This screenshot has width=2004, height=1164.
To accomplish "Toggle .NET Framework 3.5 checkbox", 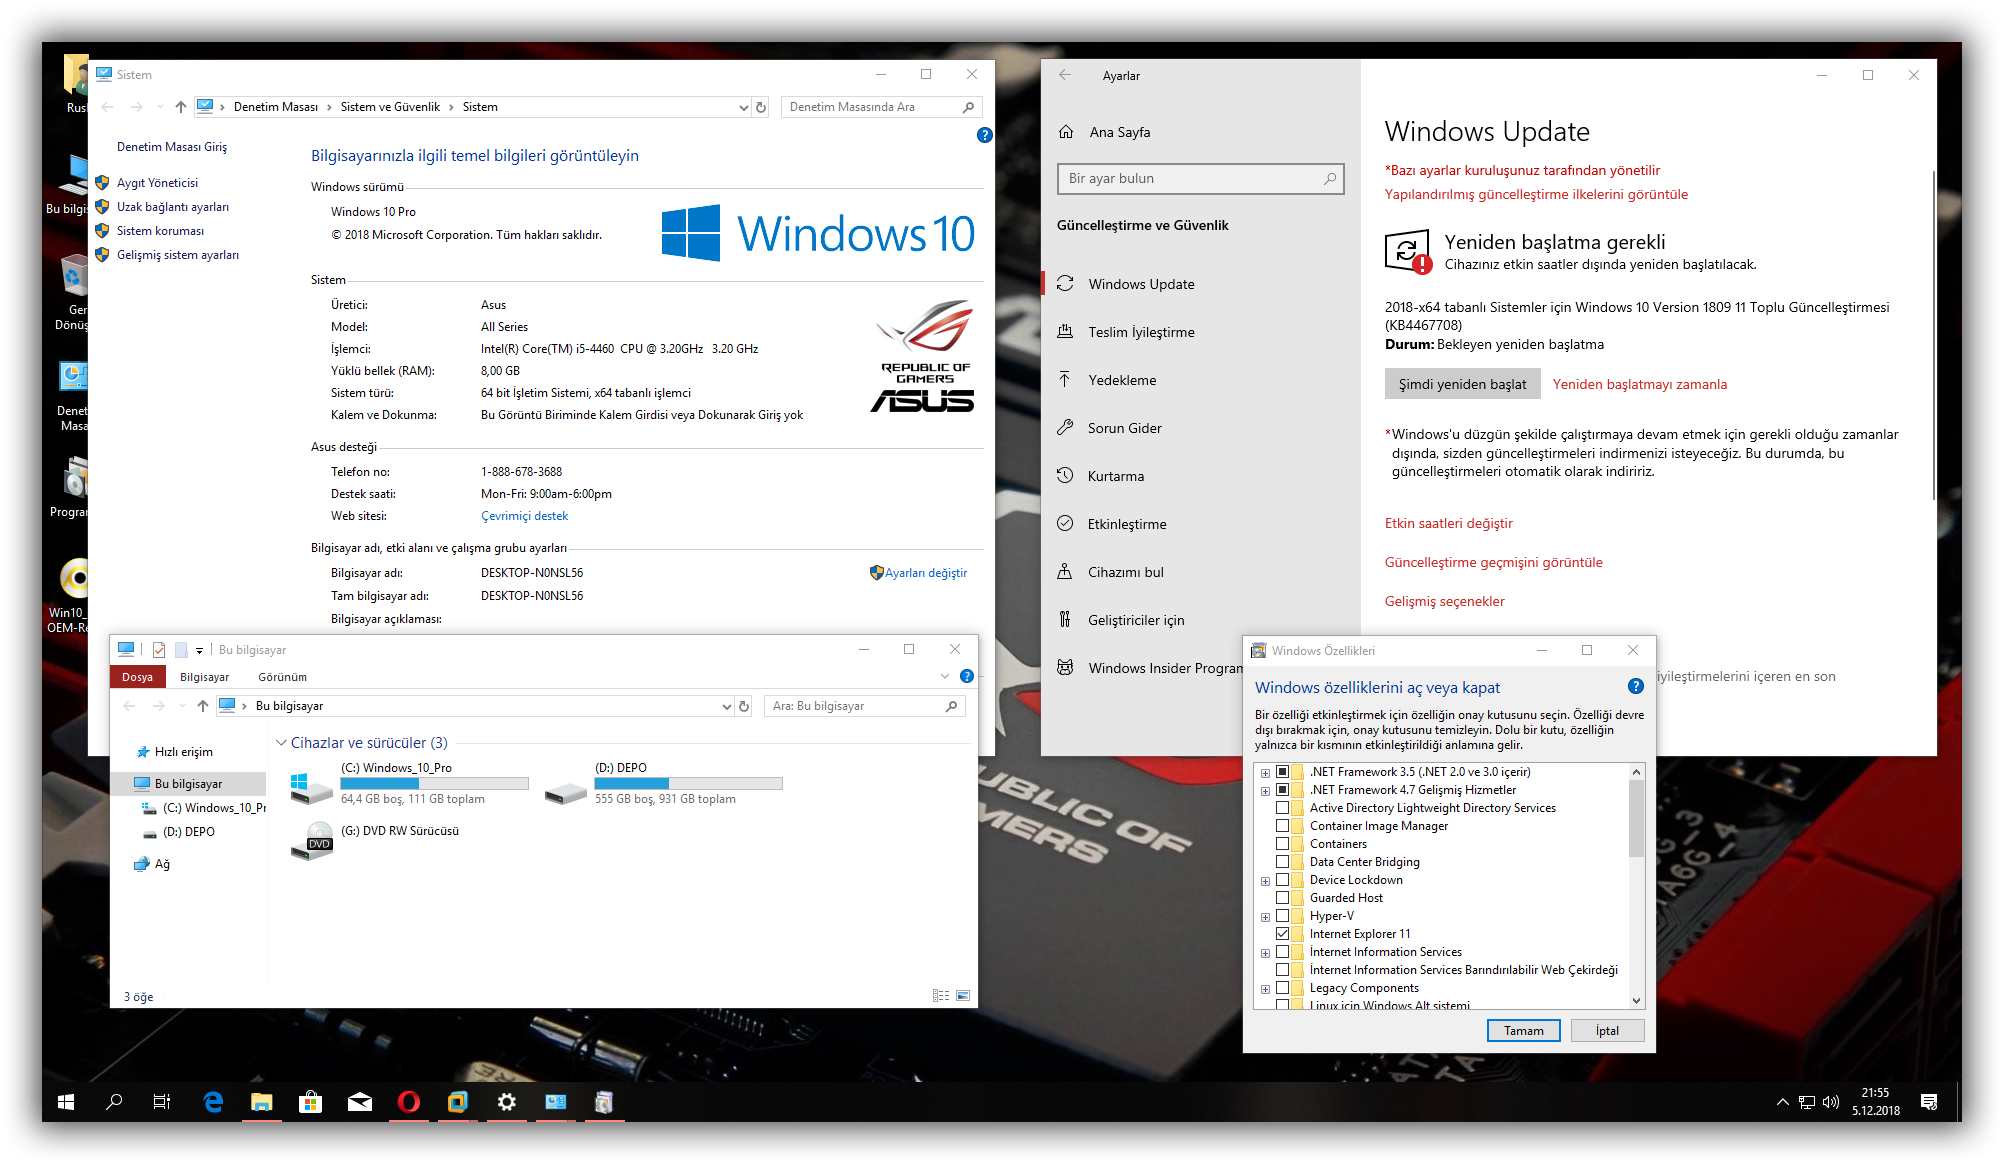I will coord(1282,772).
